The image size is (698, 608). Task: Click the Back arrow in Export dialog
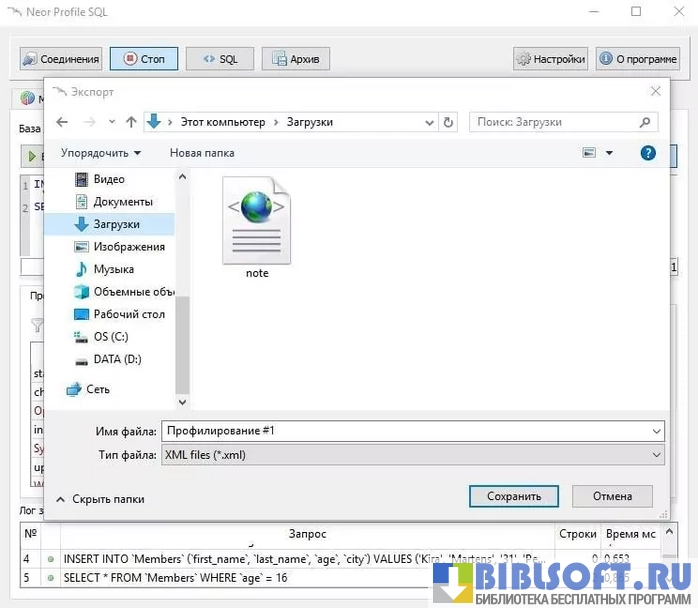[x=62, y=122]
